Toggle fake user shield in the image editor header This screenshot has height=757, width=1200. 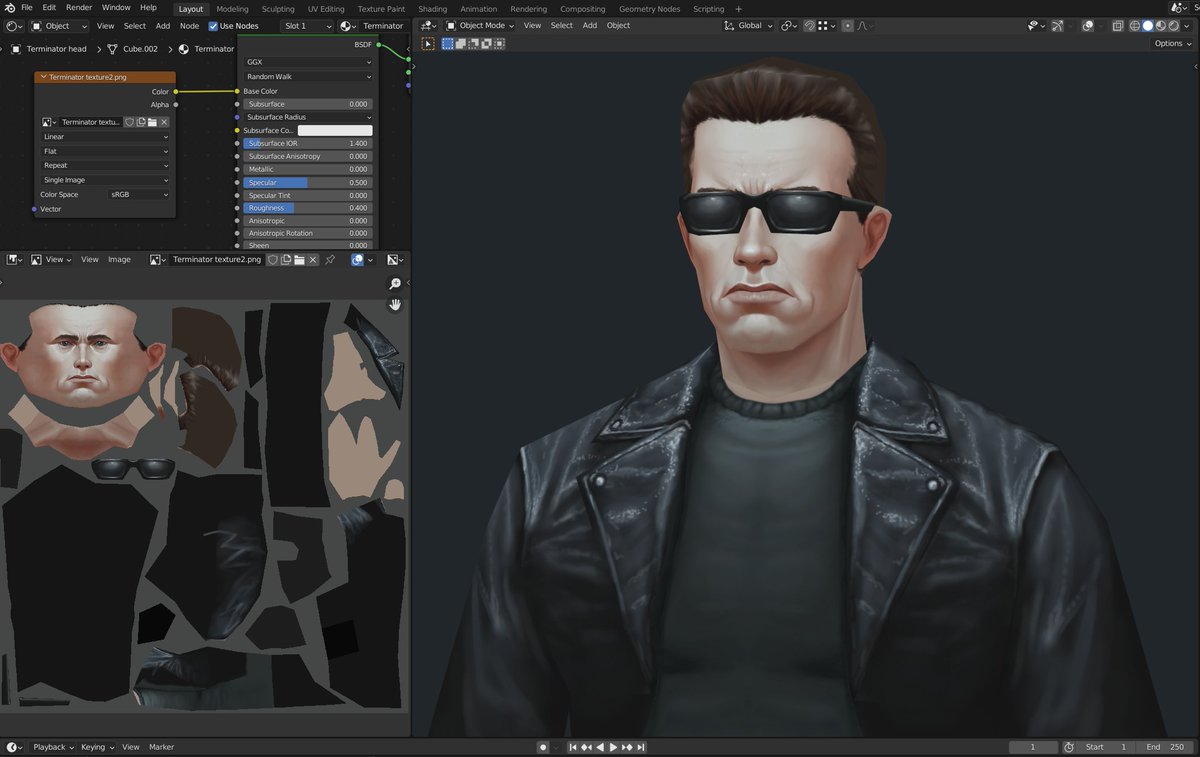(273, 260)
